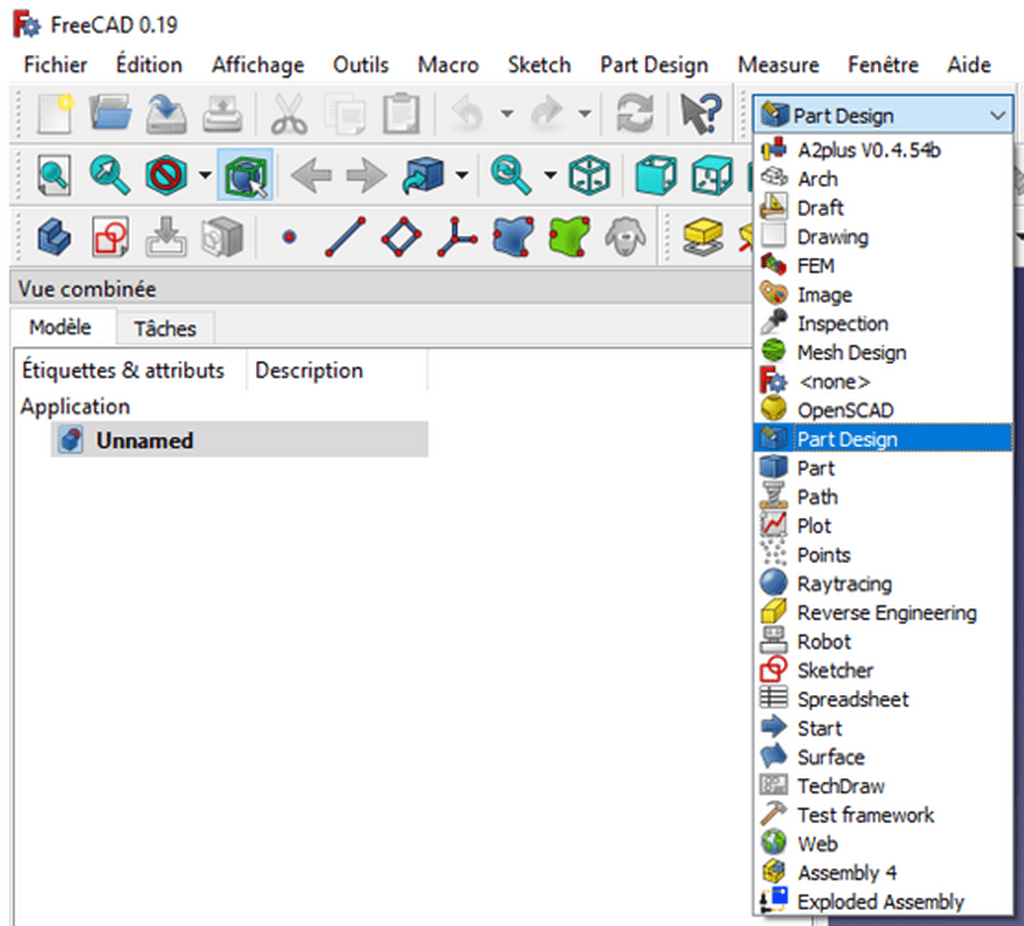This screenshot has width=1024, height=926.
Task: Switch to the Tâches tab
Action: (x=165, y=328)
